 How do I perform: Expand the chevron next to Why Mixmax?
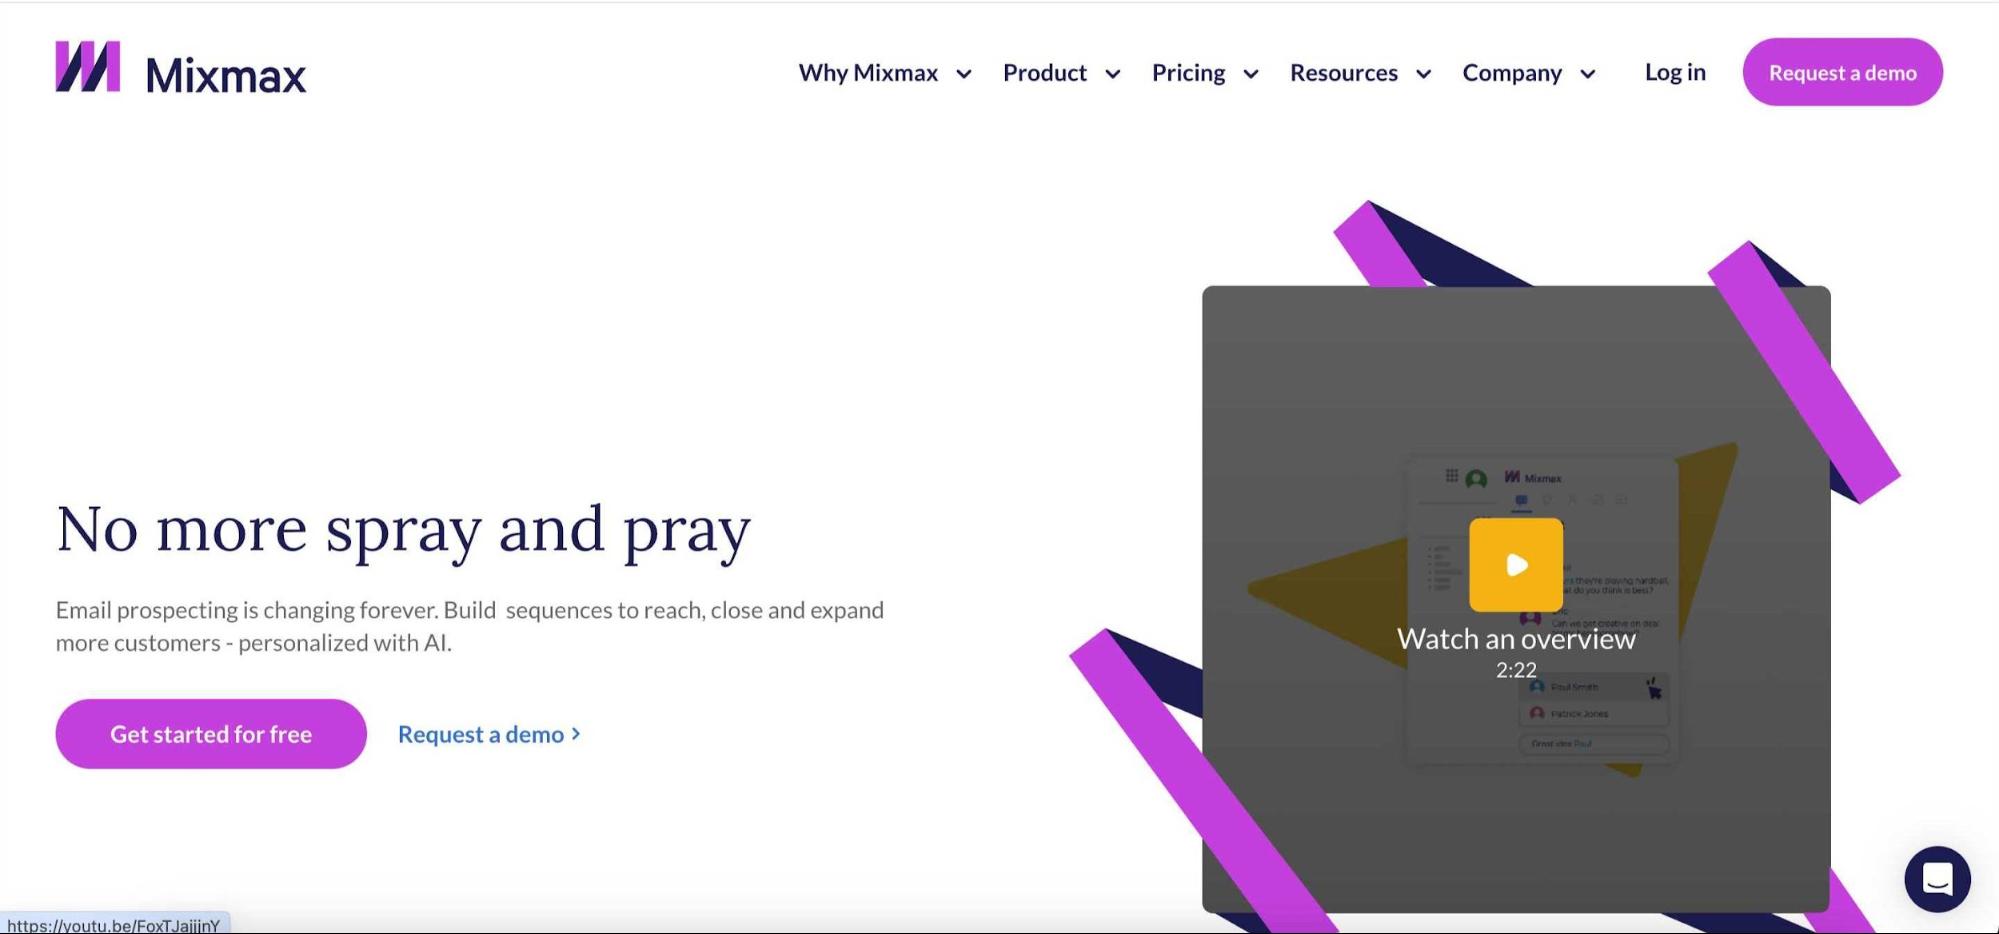[x=964, y=74]
